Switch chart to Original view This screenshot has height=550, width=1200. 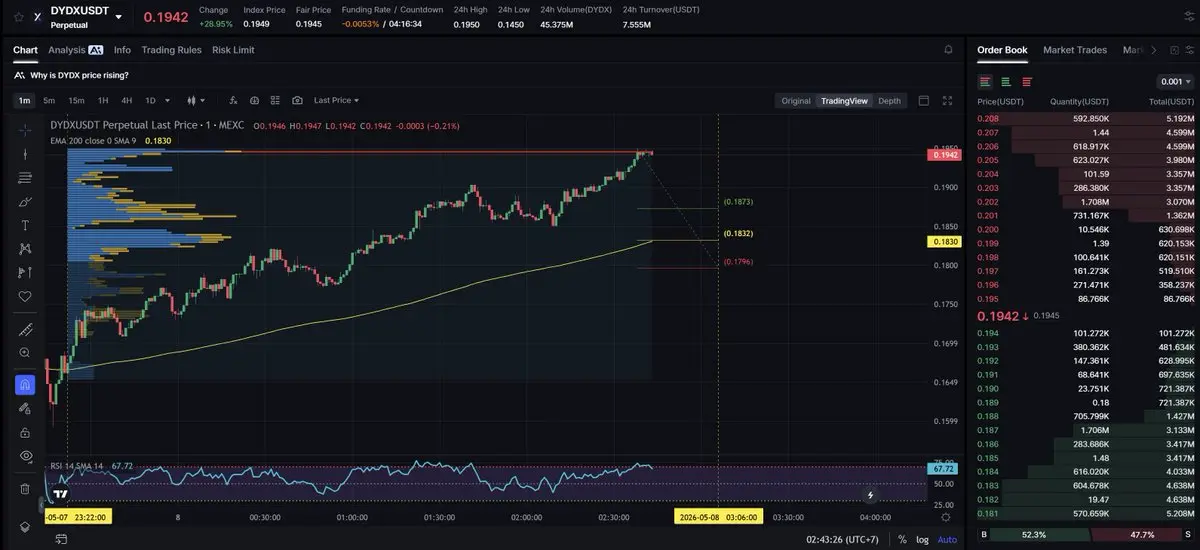coord(796,101)
